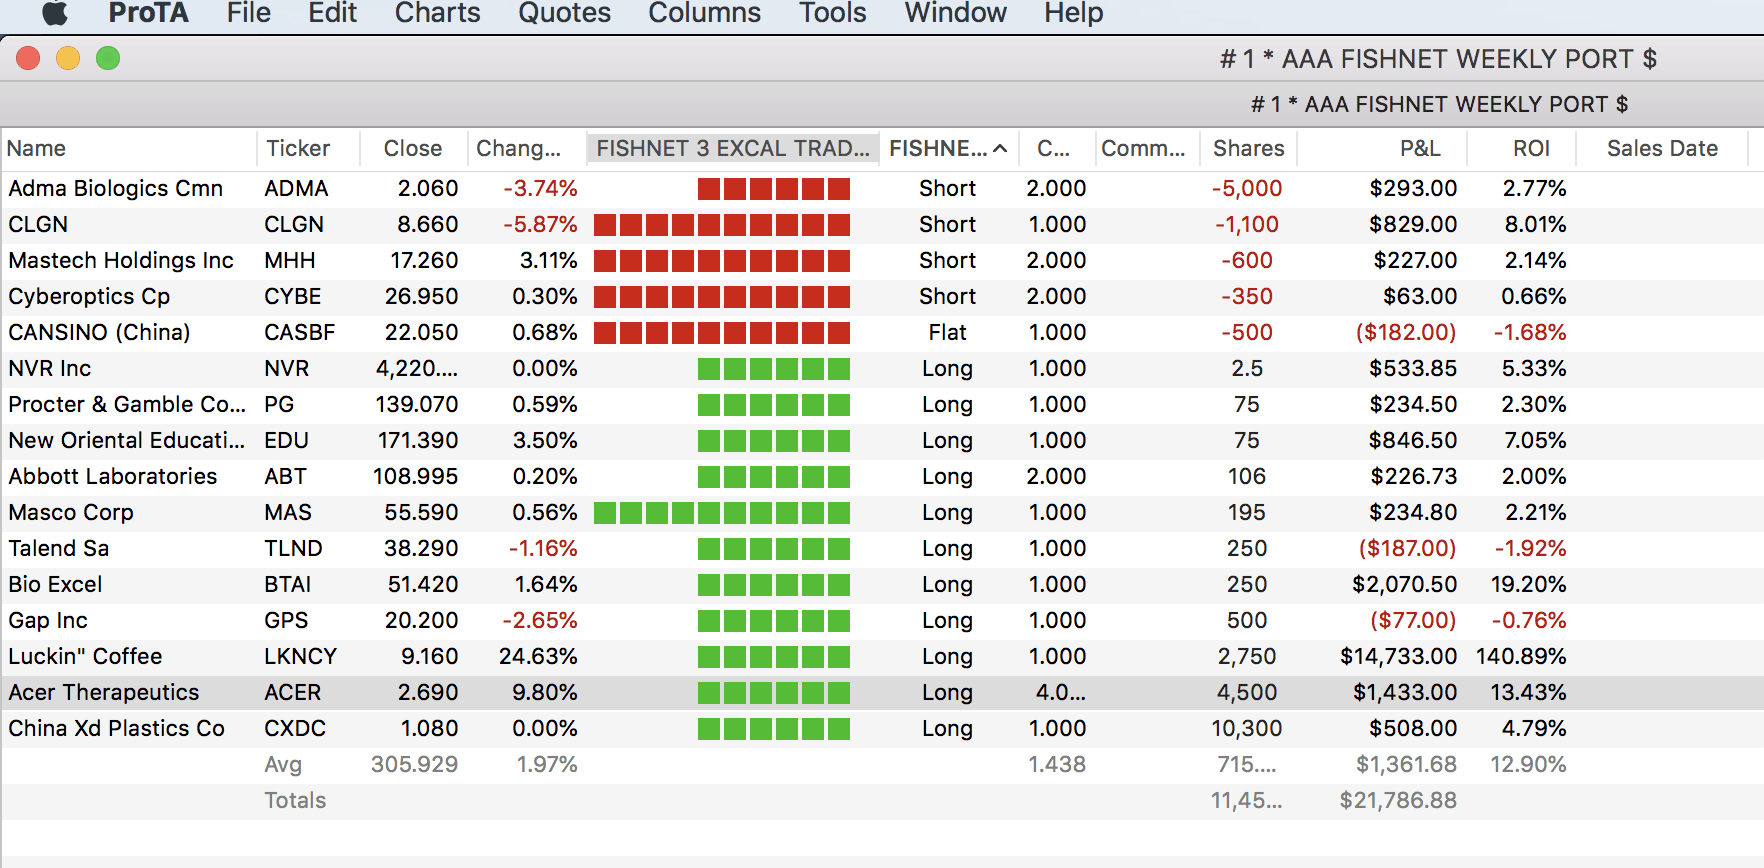Screen dimensions: 1764x868
Task: Click the yellow minimize window button
Action: tap(68, 58)
